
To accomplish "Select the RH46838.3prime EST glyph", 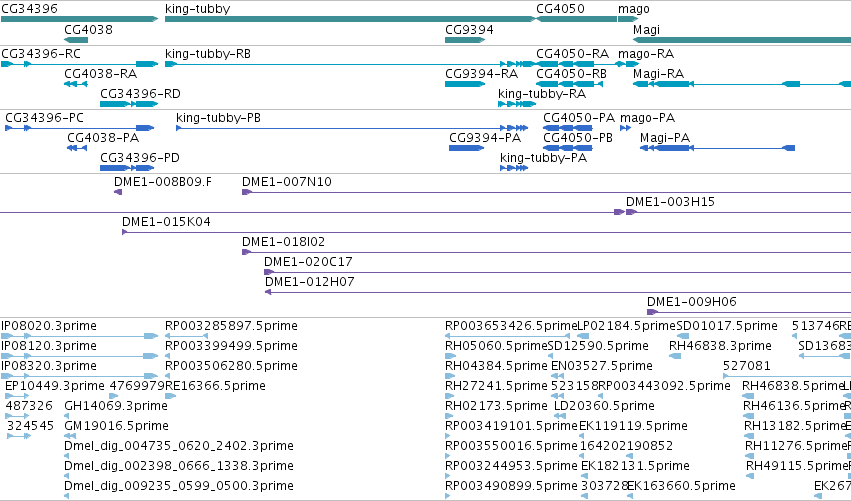I will 675,356.
